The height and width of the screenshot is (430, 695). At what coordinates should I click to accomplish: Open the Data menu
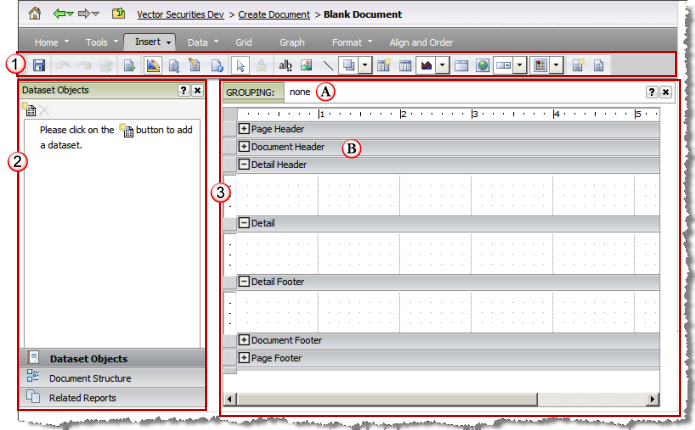203,43
